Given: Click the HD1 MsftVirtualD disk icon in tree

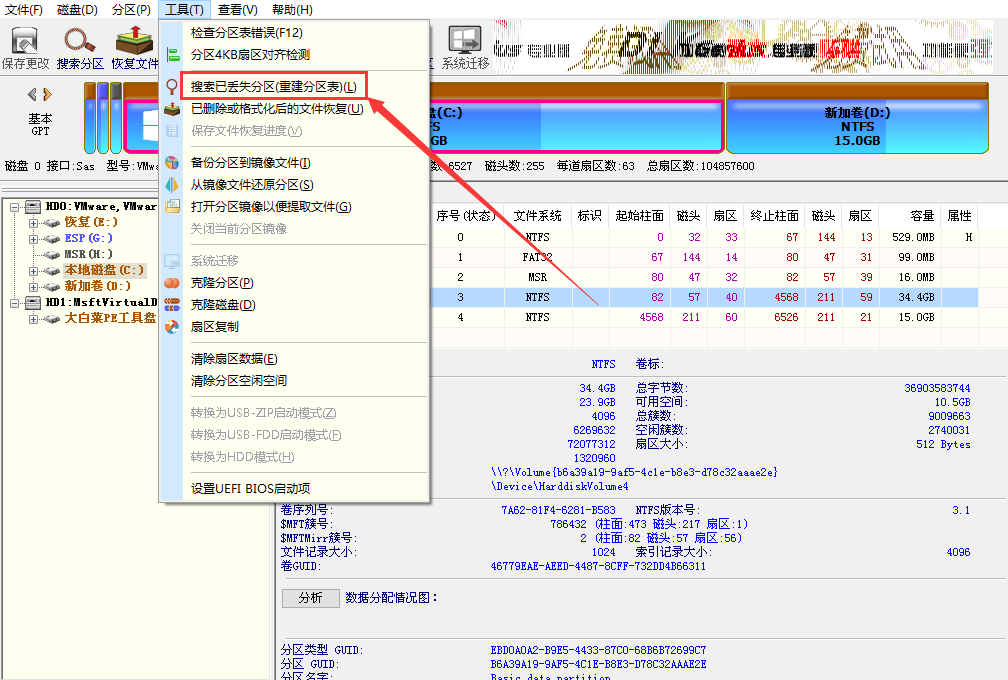Looking at the screenshot, I should pos(33,302).
